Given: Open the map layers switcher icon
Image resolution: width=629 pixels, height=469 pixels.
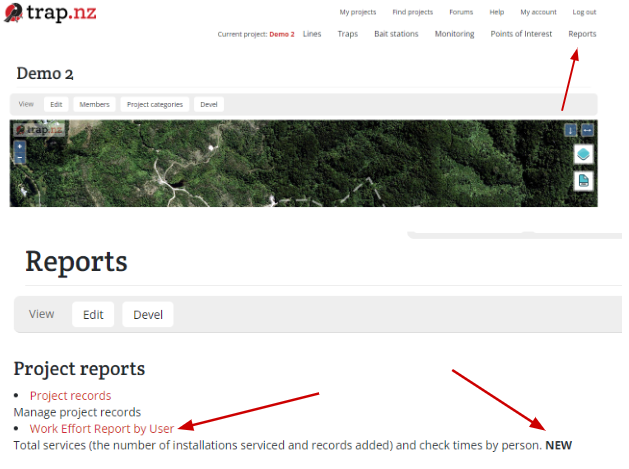Looking at the screenshot, I should [x=584, y=154].
